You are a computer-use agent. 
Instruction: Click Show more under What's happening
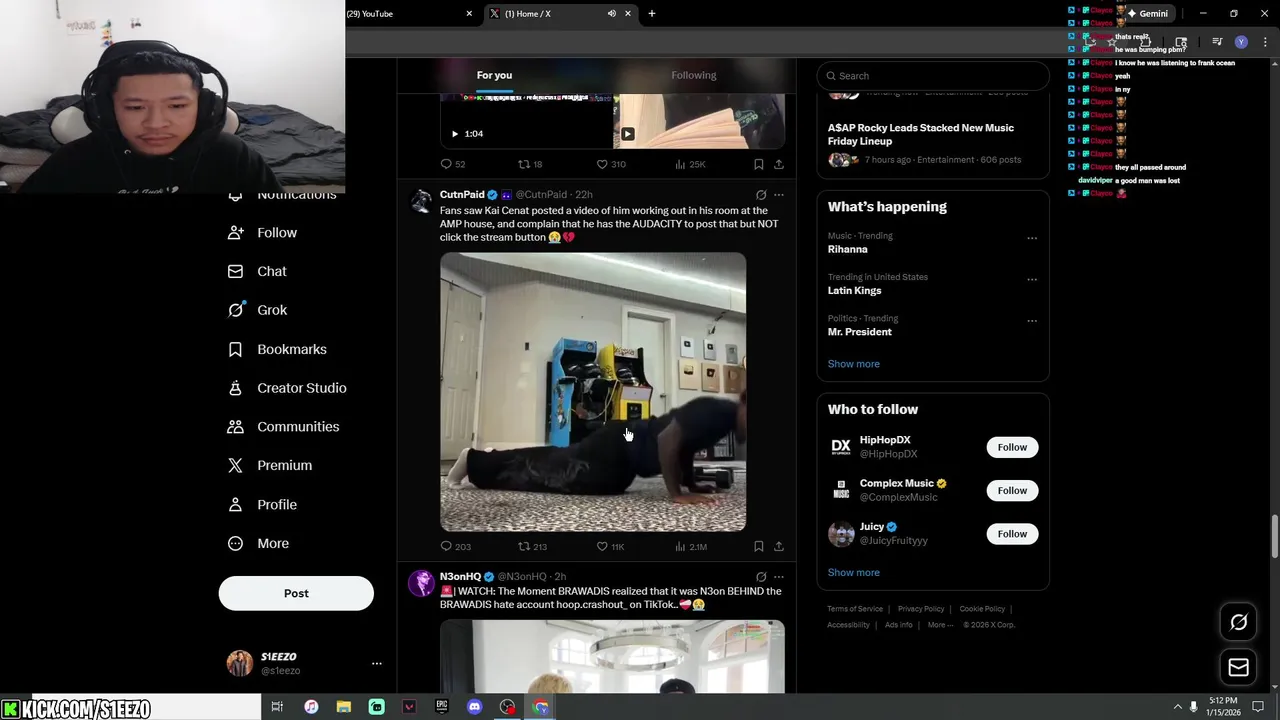tap(853, 364)
